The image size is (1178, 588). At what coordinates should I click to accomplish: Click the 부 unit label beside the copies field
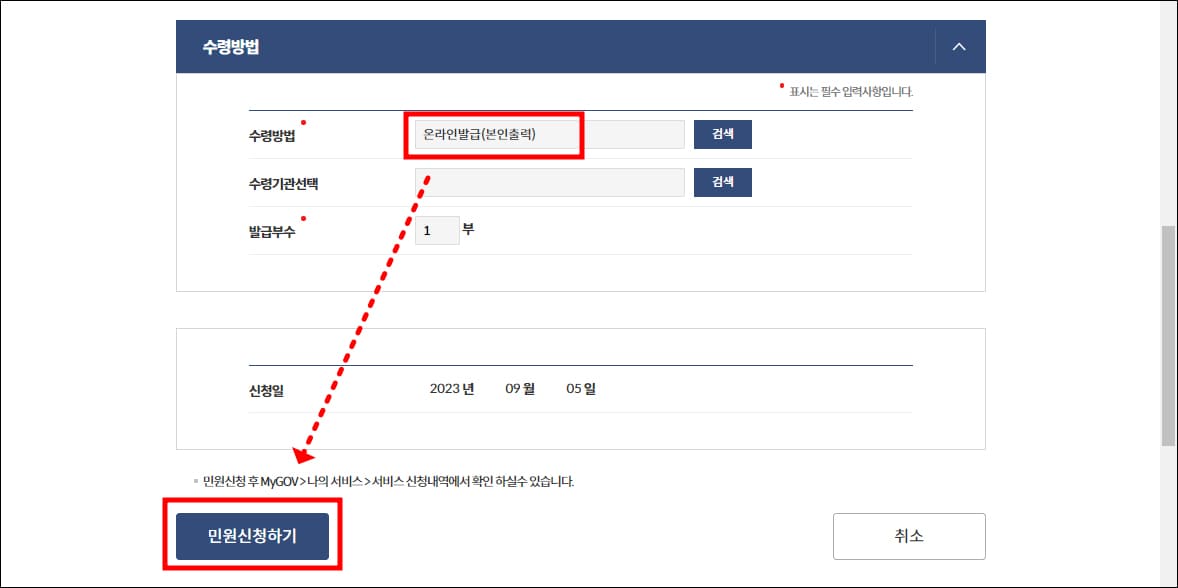(x=470, y=229)
